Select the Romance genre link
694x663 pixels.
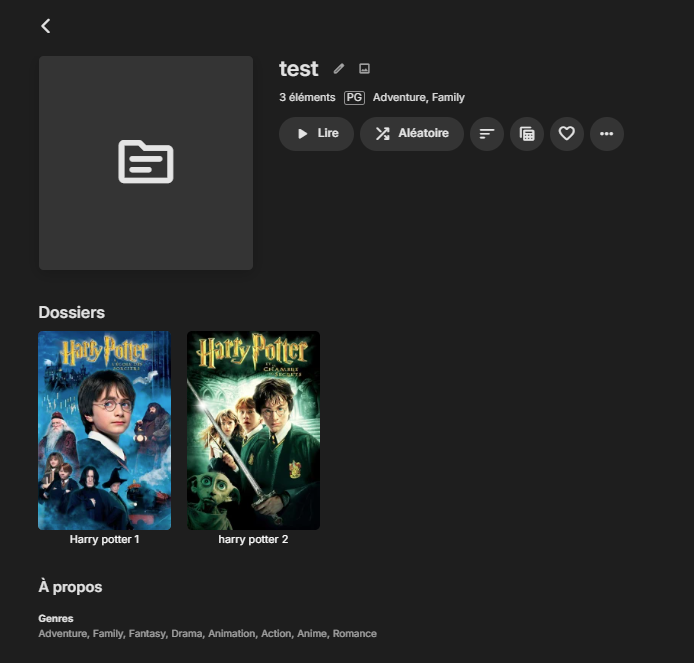pyautogui.click(x=355, y=633)
